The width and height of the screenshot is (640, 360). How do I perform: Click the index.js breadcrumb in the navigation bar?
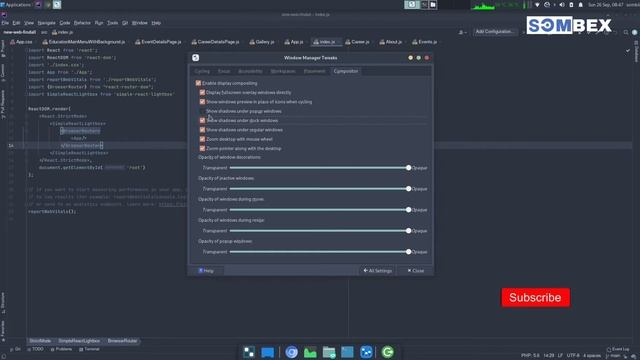pyautogui.click(x=62, y=32)
